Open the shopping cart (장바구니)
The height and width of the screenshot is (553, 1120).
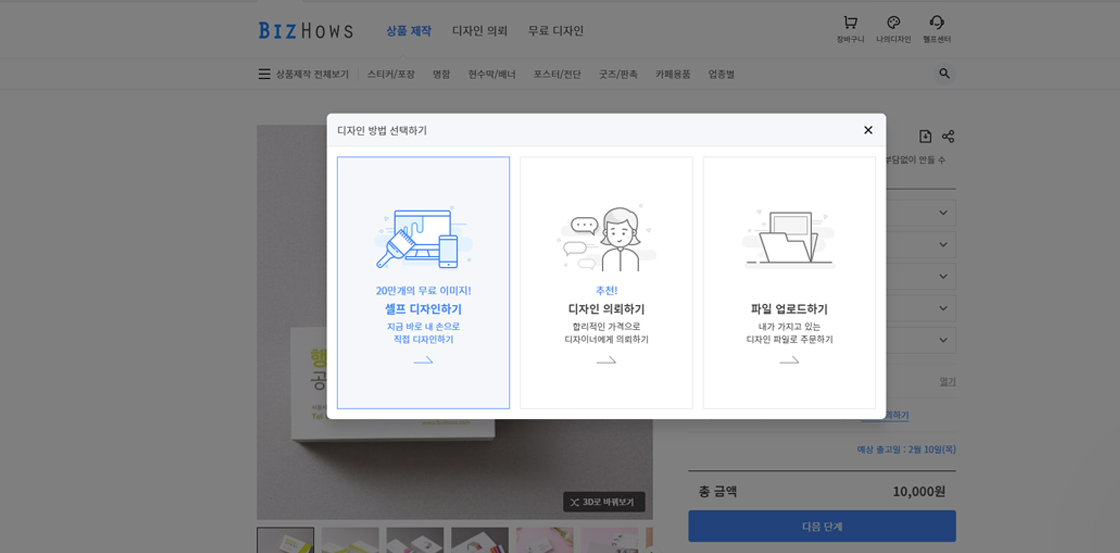point(850,30)
